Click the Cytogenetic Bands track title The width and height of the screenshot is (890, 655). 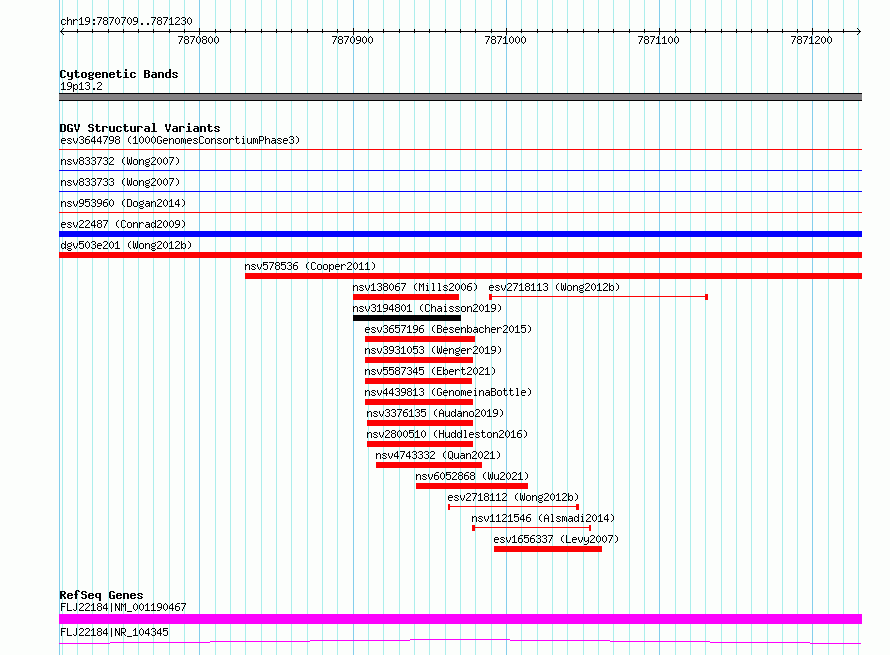(119, 74)
